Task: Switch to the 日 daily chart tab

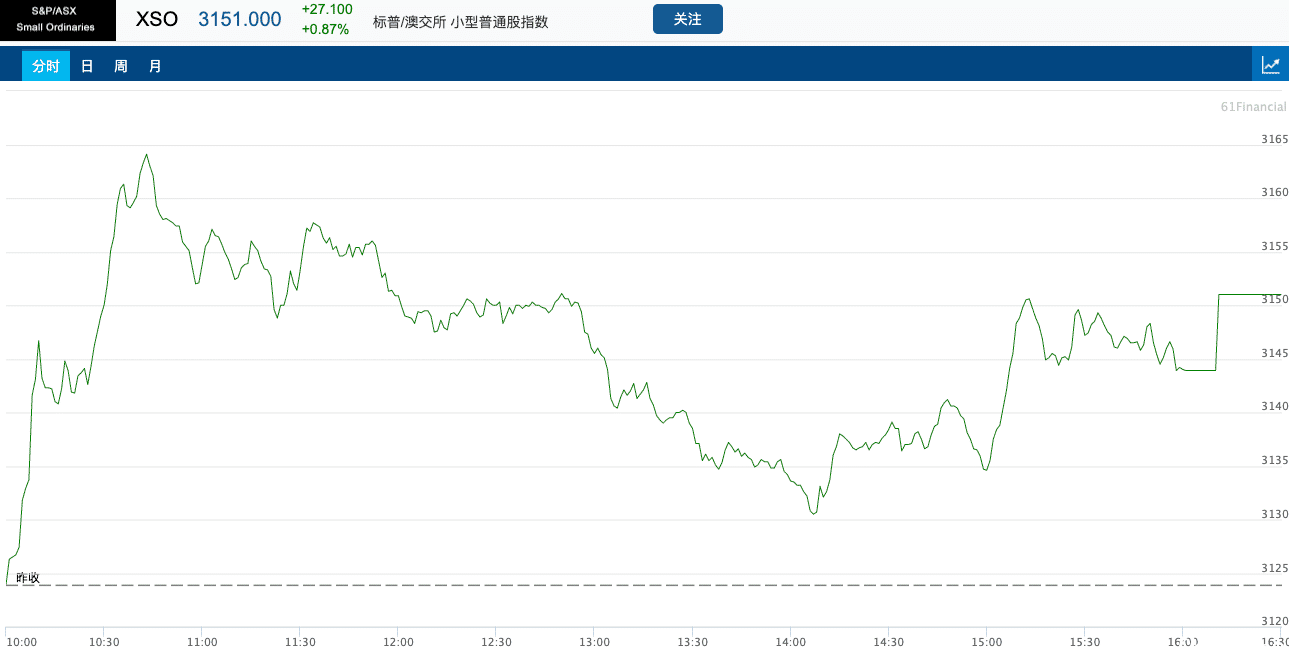Action: [x=87, y=66]
